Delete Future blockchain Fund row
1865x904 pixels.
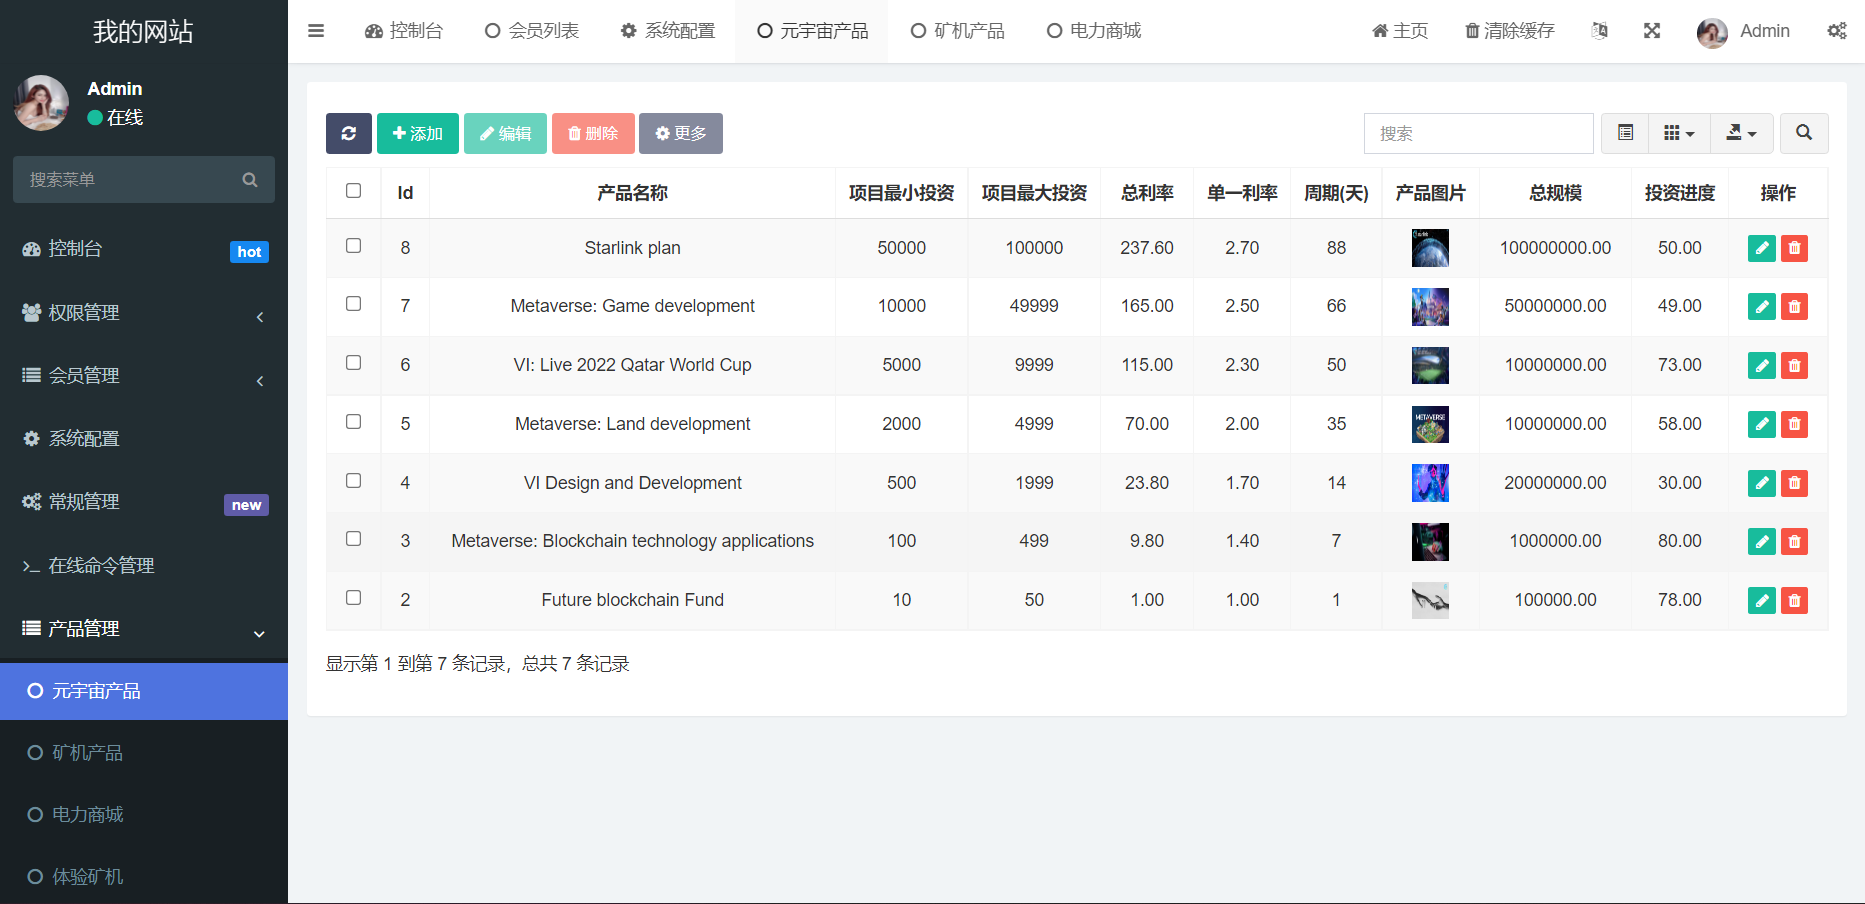coord(1795,600)
